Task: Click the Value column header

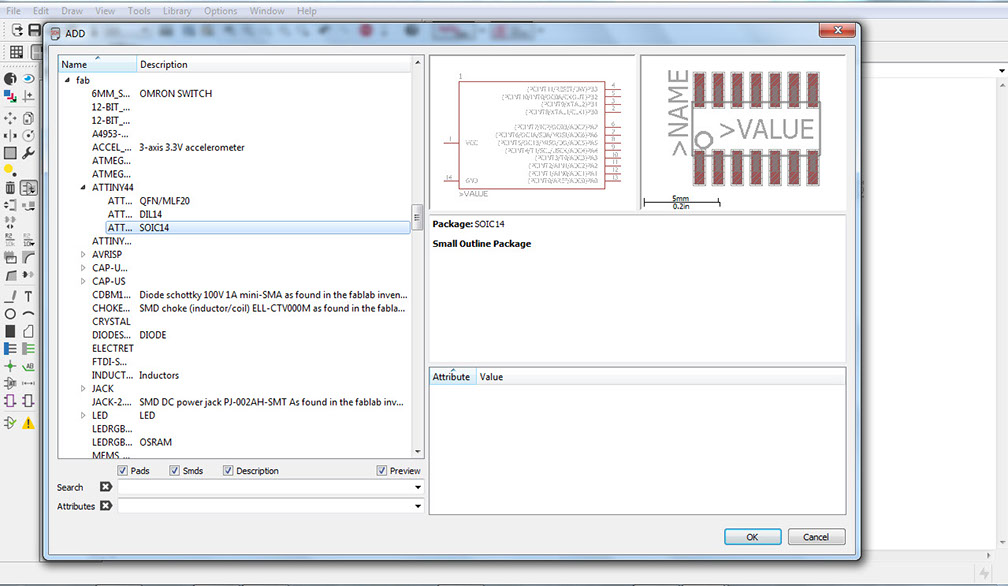Action: click(x=660, y=377)
